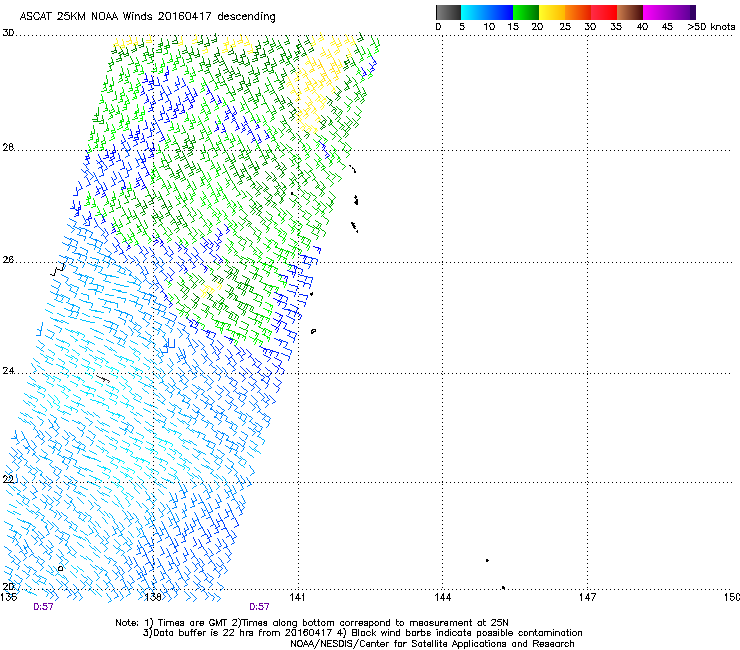Click the purple time label nearest longitude 141

[x=259, y=607]
